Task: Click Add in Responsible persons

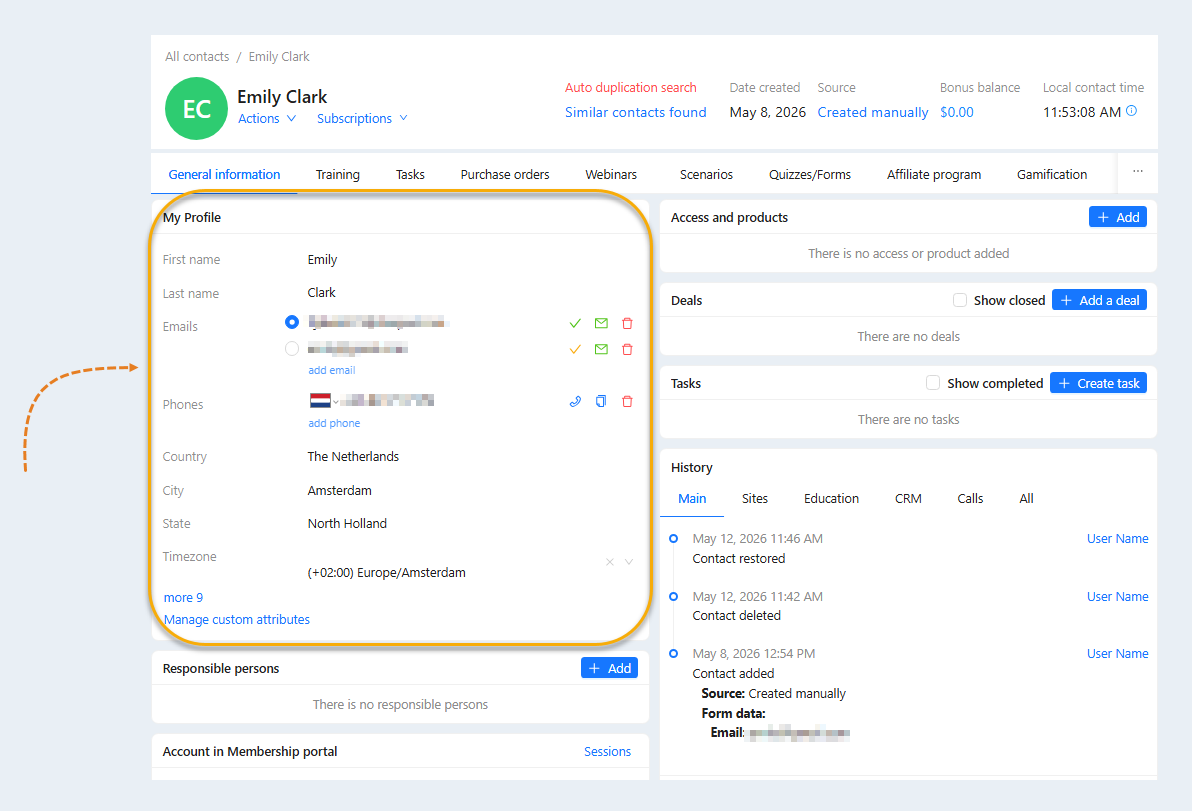Action: (x=610, y=668)
